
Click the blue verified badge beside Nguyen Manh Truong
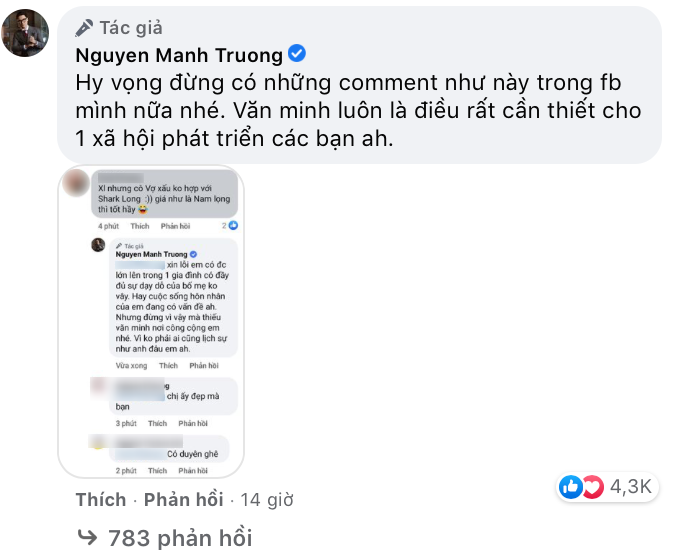tap(297, 53)
